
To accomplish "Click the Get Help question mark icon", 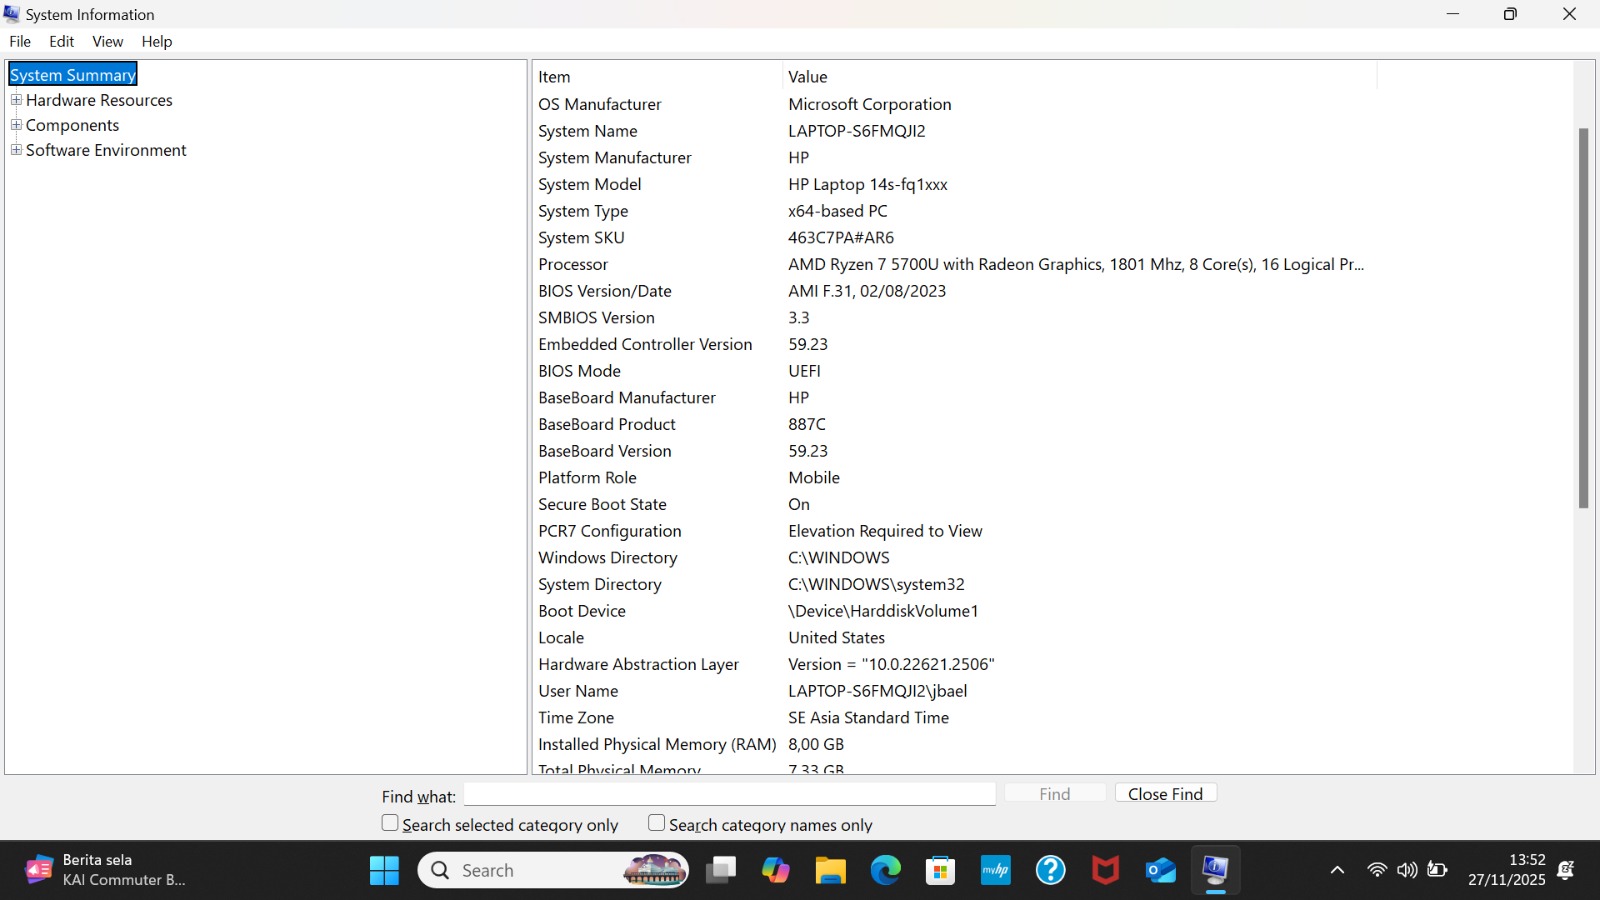I will [x=1050, y=870].
